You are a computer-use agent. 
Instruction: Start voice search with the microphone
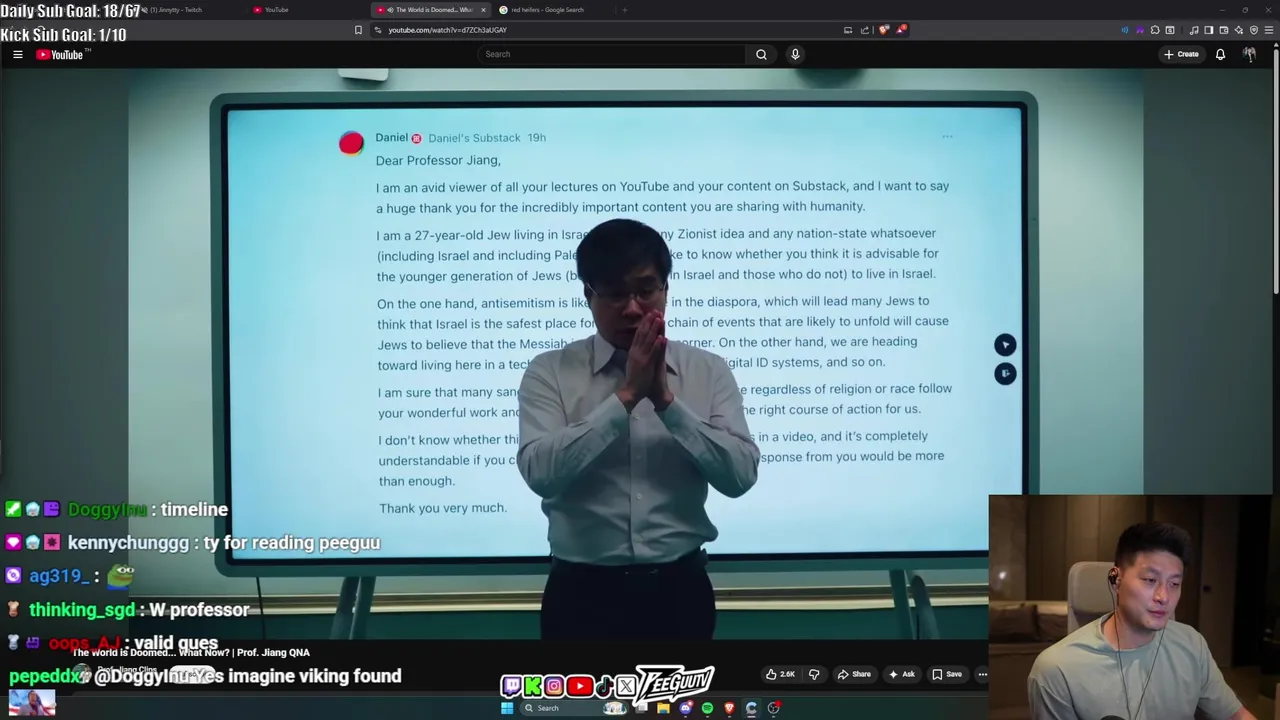pyautogui.click(x=795, y=54)
